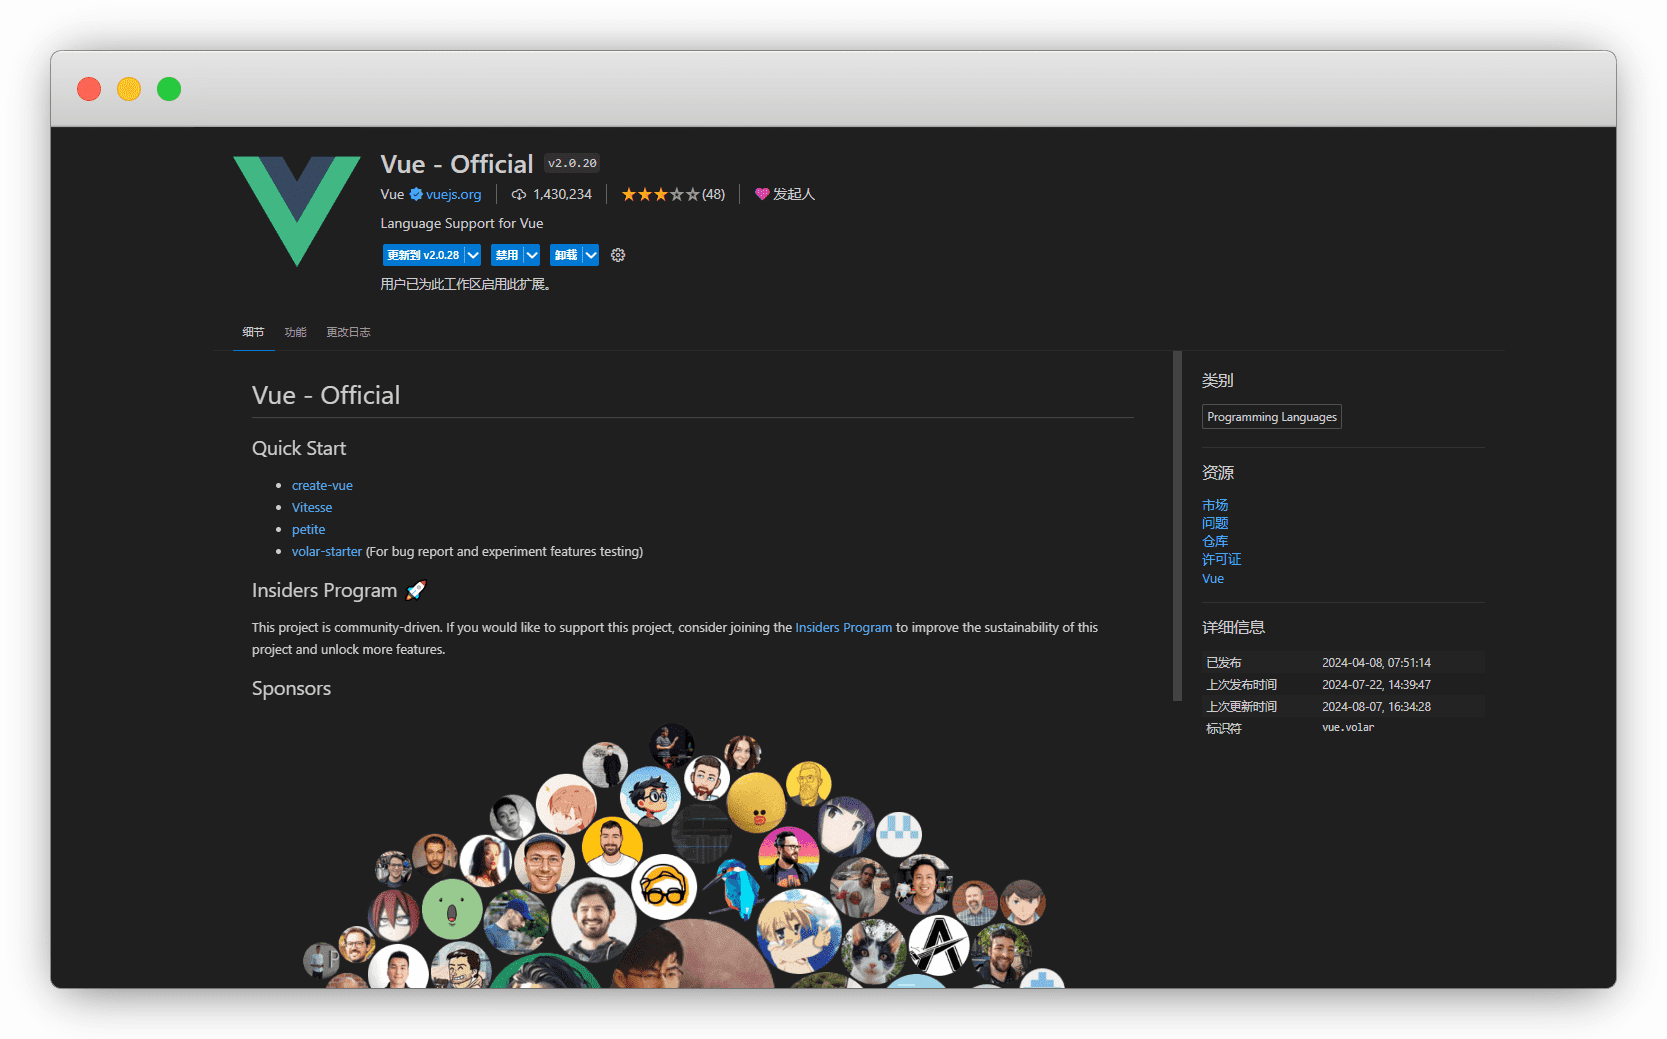Select the Programming Languages category tag
Screen dimensions: 1667x1039
click(1271, 417)
